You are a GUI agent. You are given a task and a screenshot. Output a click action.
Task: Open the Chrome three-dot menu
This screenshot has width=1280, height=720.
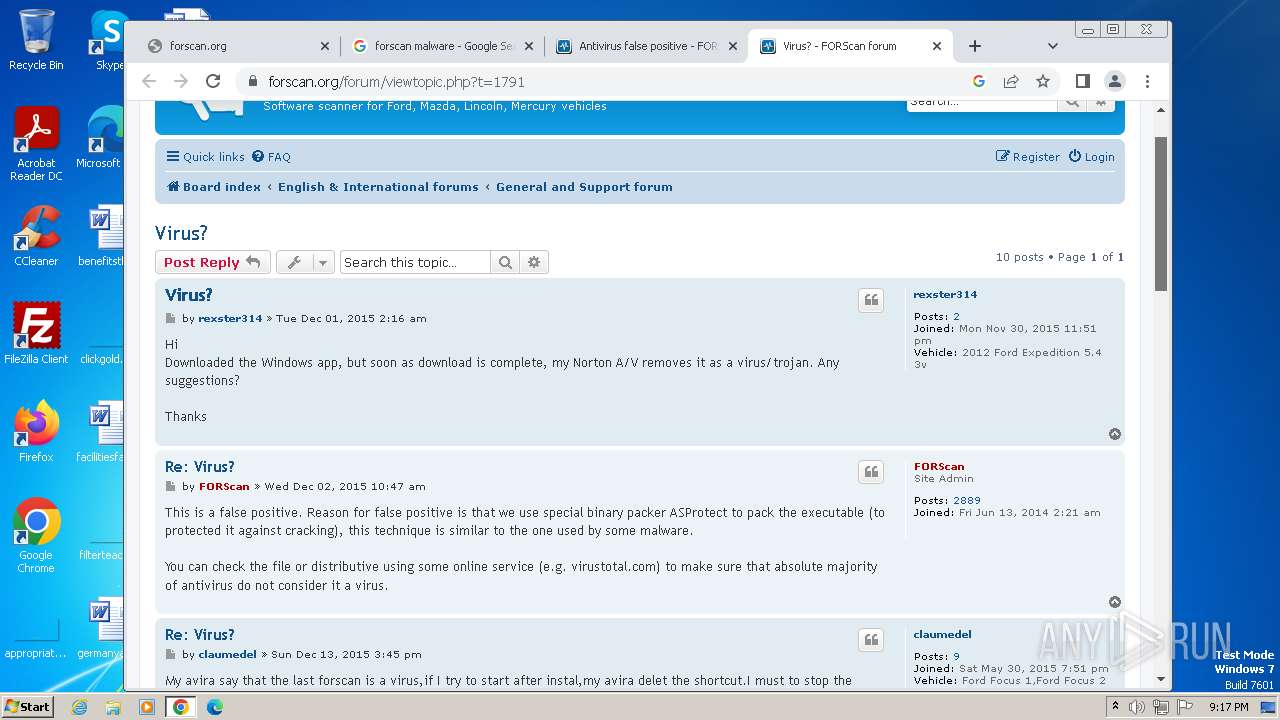click(x=1147, y=82)
